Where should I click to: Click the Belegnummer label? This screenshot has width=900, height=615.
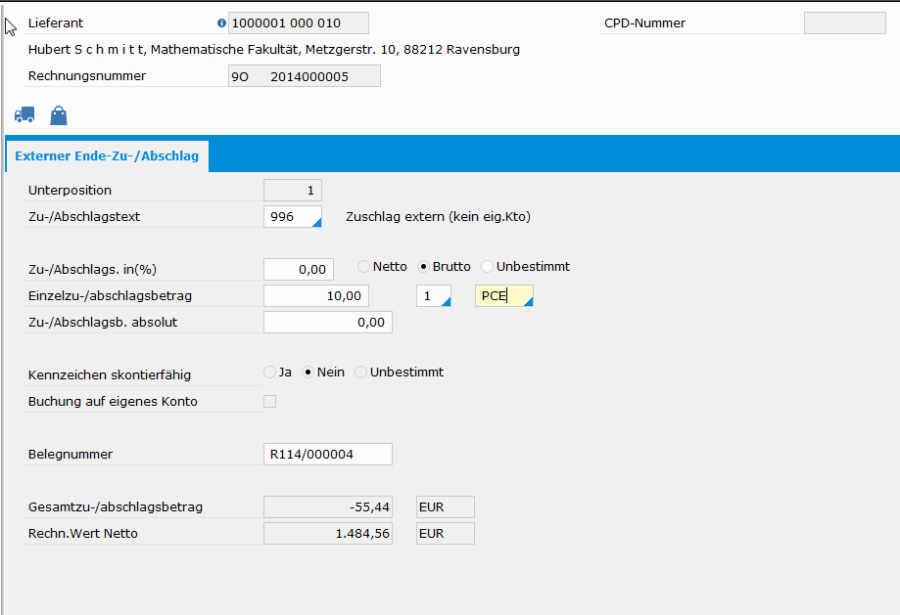point(70,454)
